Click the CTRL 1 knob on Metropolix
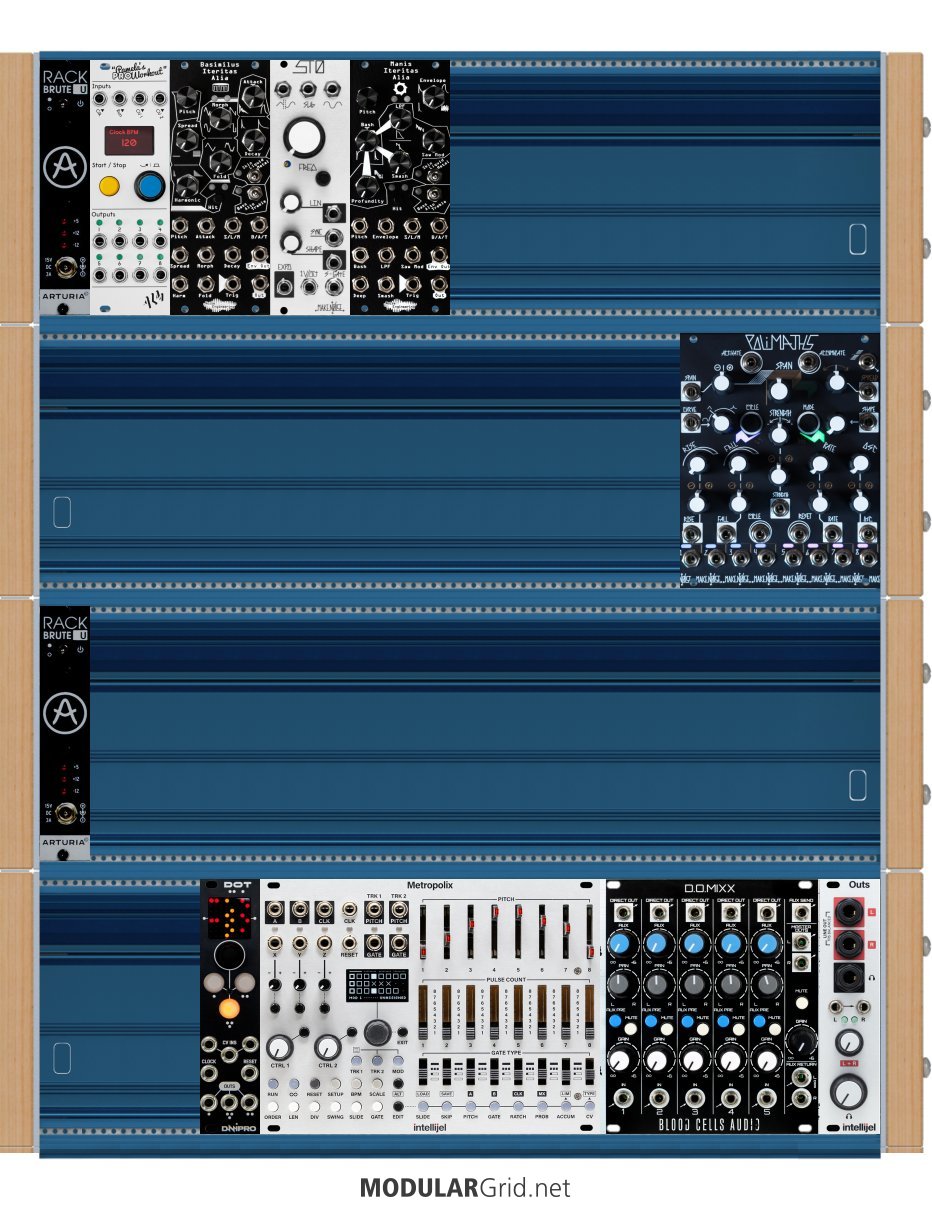This screenshot has height=1209, width=932. [281, 1046]
